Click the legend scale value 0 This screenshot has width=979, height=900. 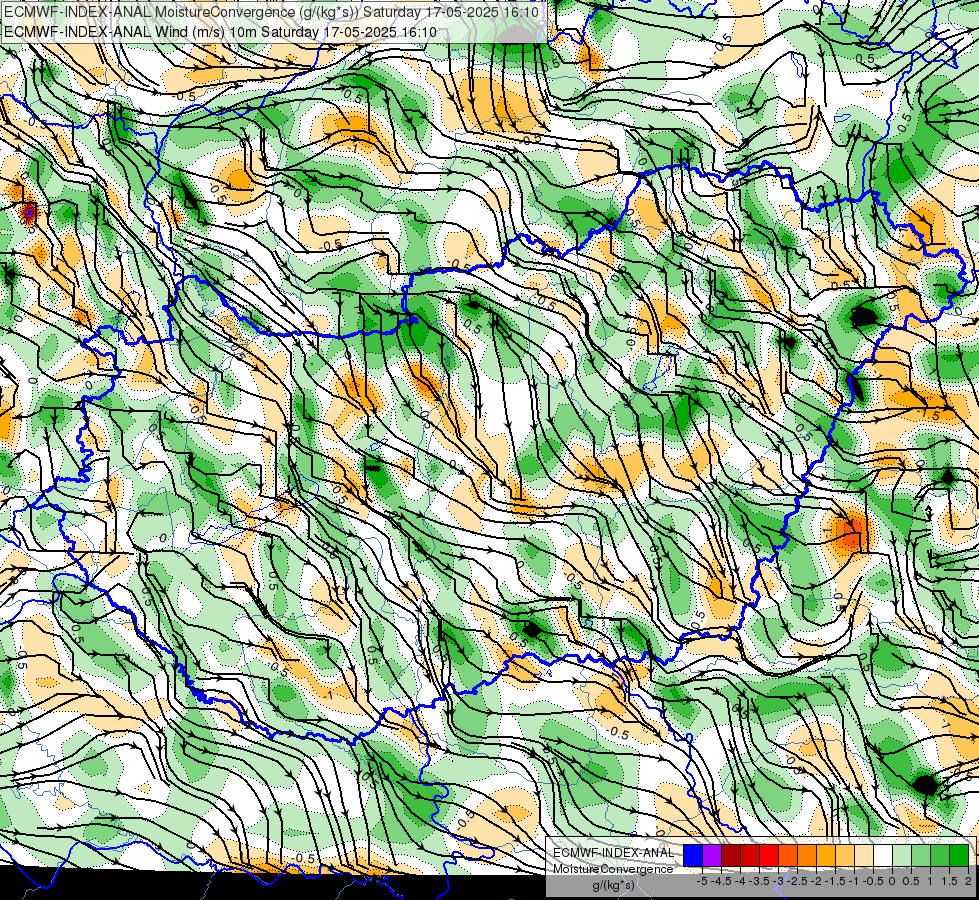(892, 881)
